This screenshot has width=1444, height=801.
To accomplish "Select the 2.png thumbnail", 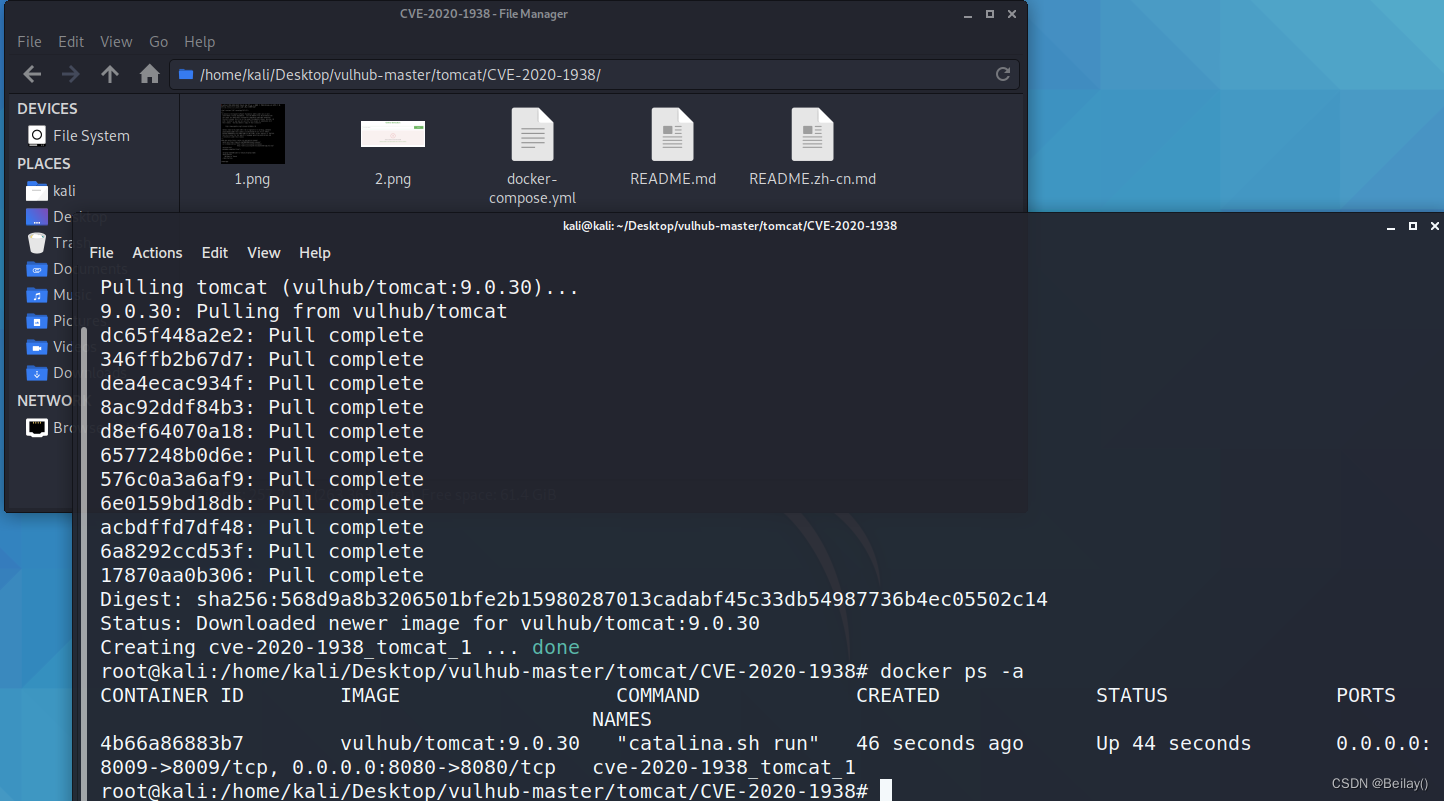I will pos(393,134).
